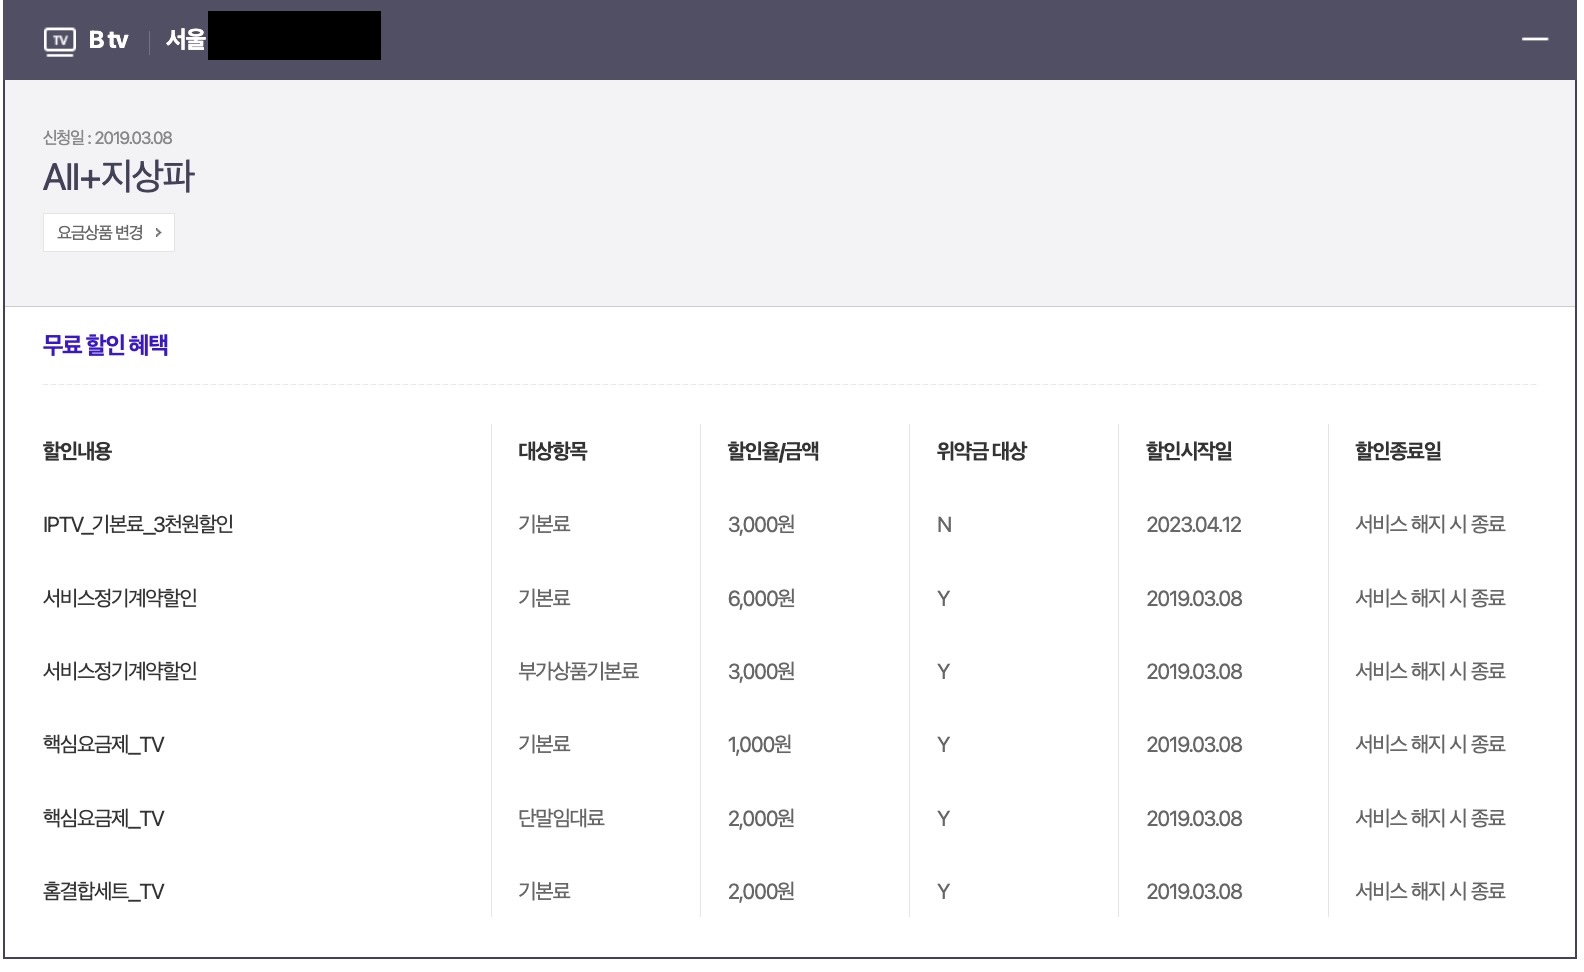Click the 할인율/금액 column header
This screenshot has width=1584, height=972.
pyautogui.click(x=772, y=451)
